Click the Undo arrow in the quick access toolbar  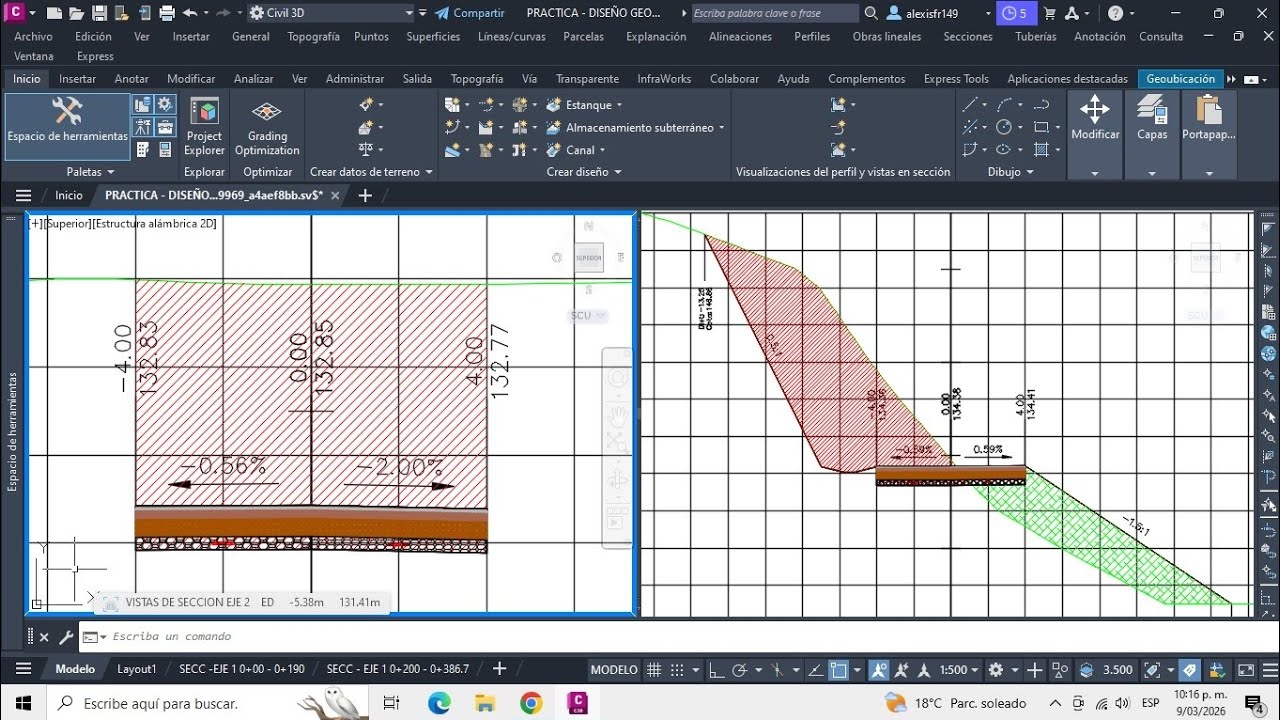(190, 13)
